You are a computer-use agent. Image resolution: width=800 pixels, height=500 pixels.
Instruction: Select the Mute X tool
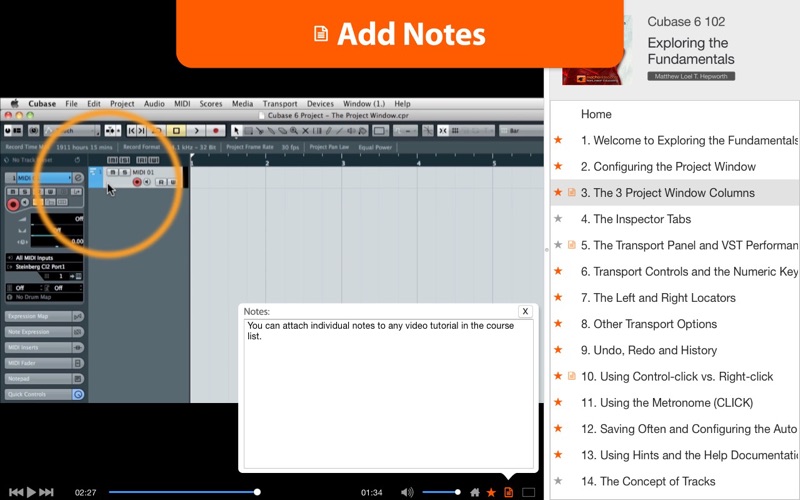(x=305, y=131)
